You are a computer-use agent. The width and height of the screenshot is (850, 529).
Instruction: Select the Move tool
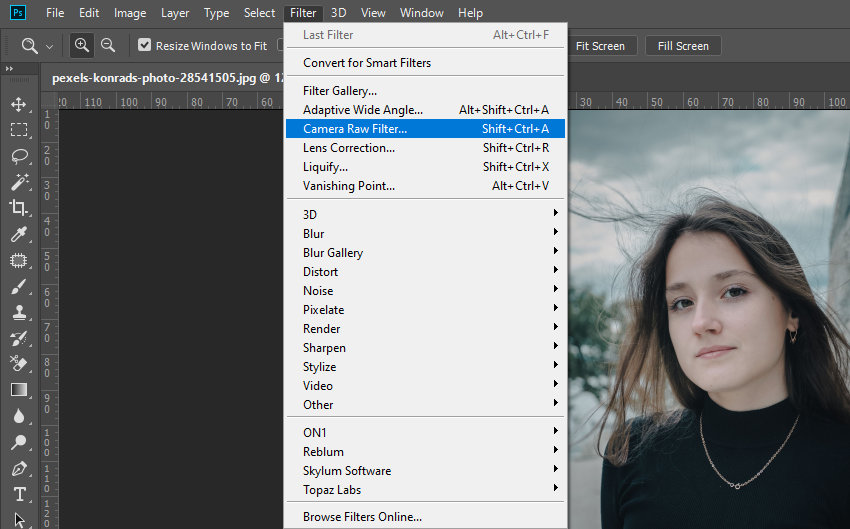[19, 104]
